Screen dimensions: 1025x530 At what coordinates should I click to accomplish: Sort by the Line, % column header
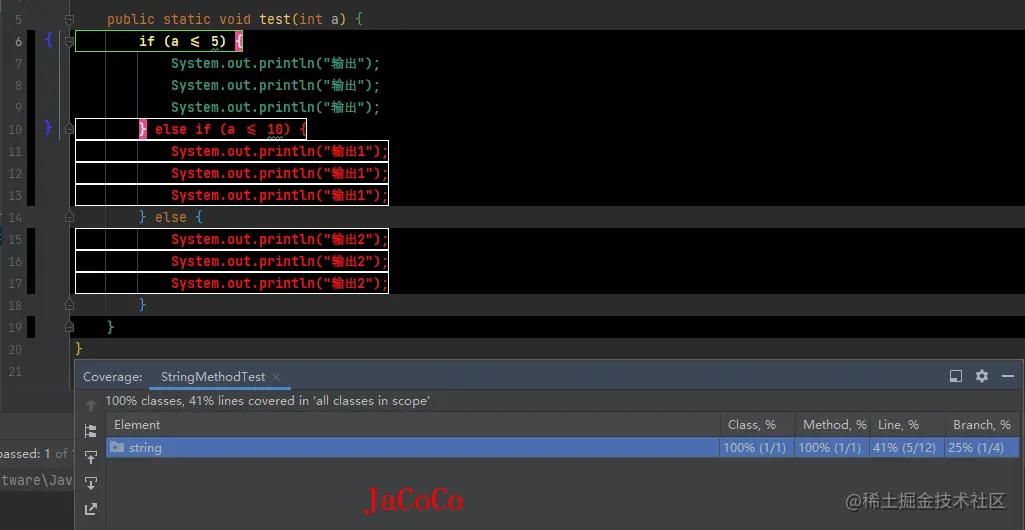tap(907, 425)
